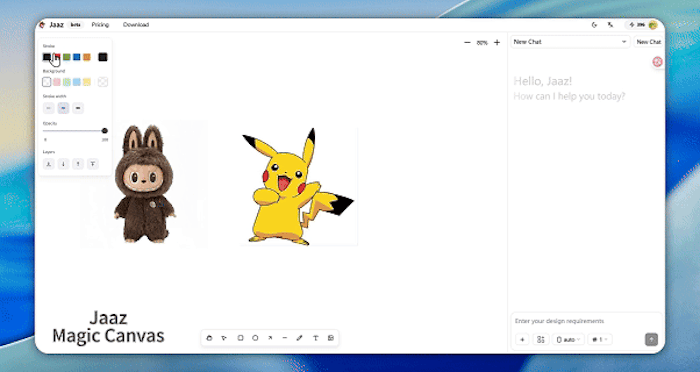Expand the auto aspect ratio dropdown
700x372 pixels.
click(x=568, y=340)
